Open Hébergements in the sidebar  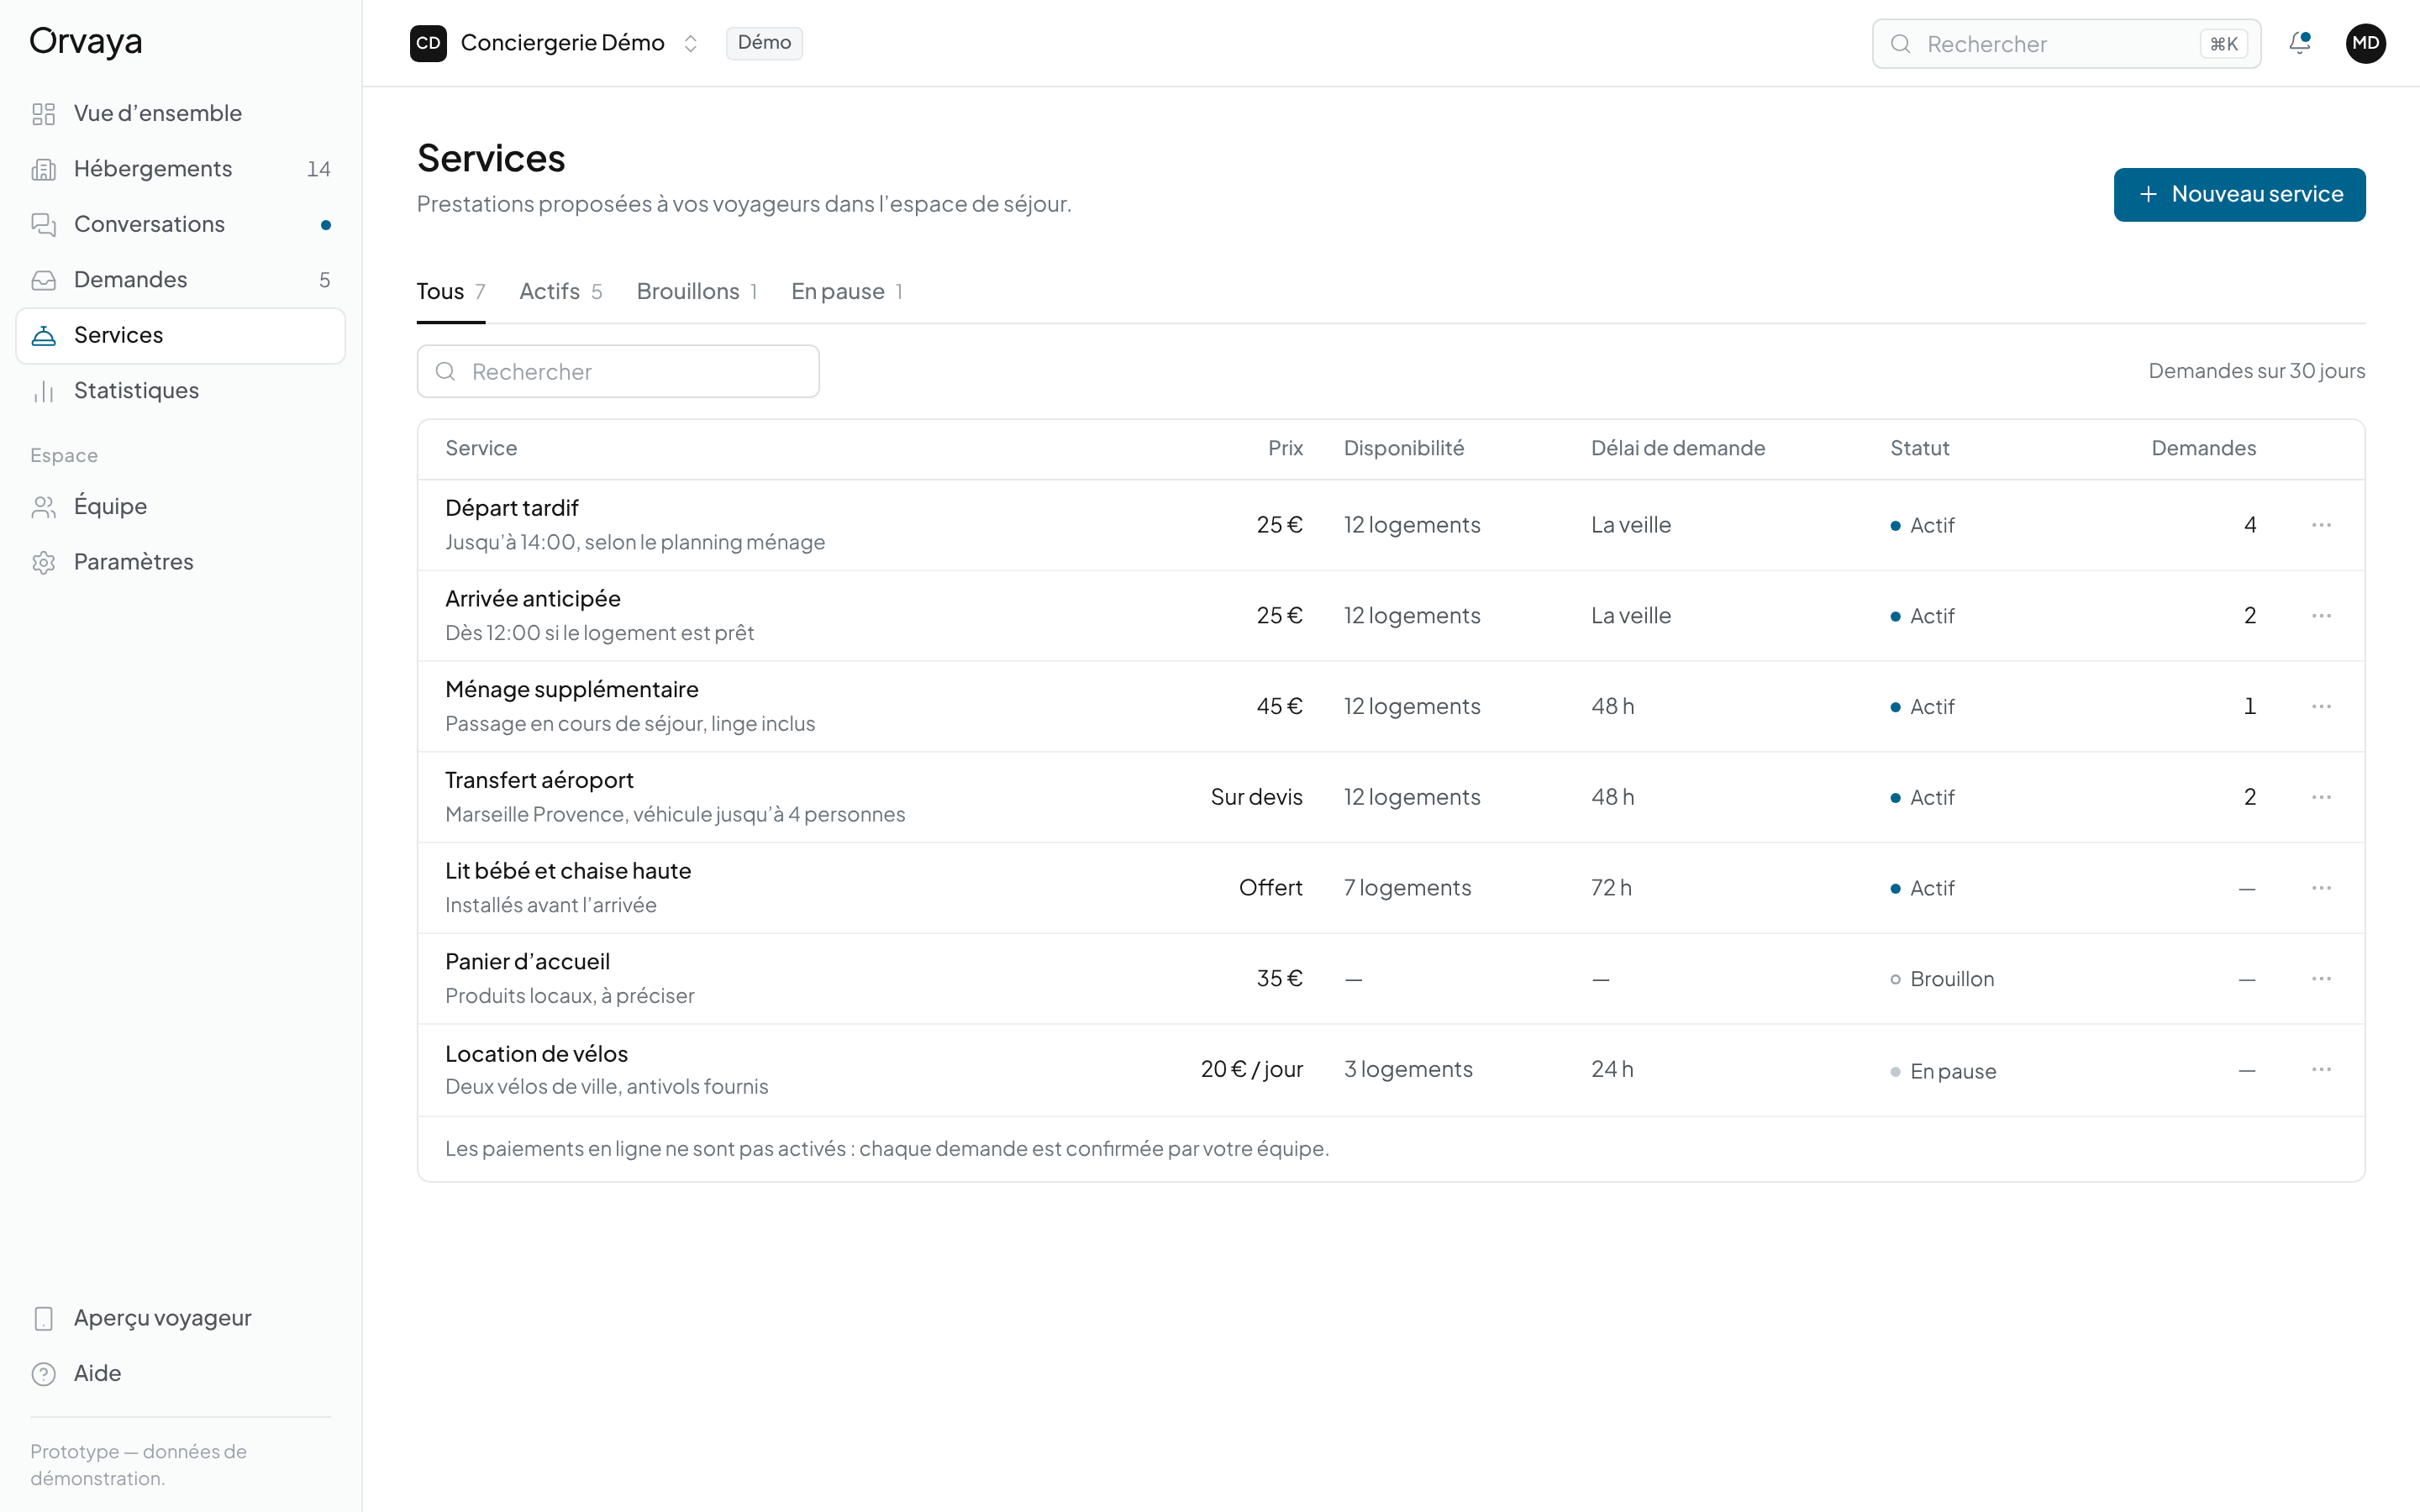point(180,169)
